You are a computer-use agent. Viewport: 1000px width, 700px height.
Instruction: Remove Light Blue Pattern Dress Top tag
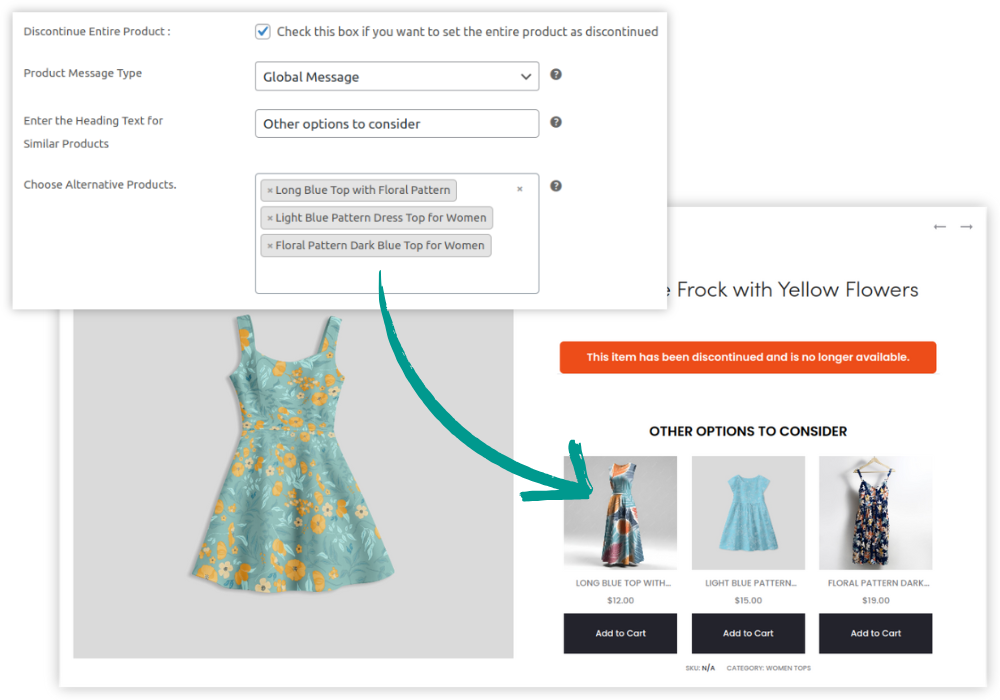pyautogui.click(x=270, y=218)
